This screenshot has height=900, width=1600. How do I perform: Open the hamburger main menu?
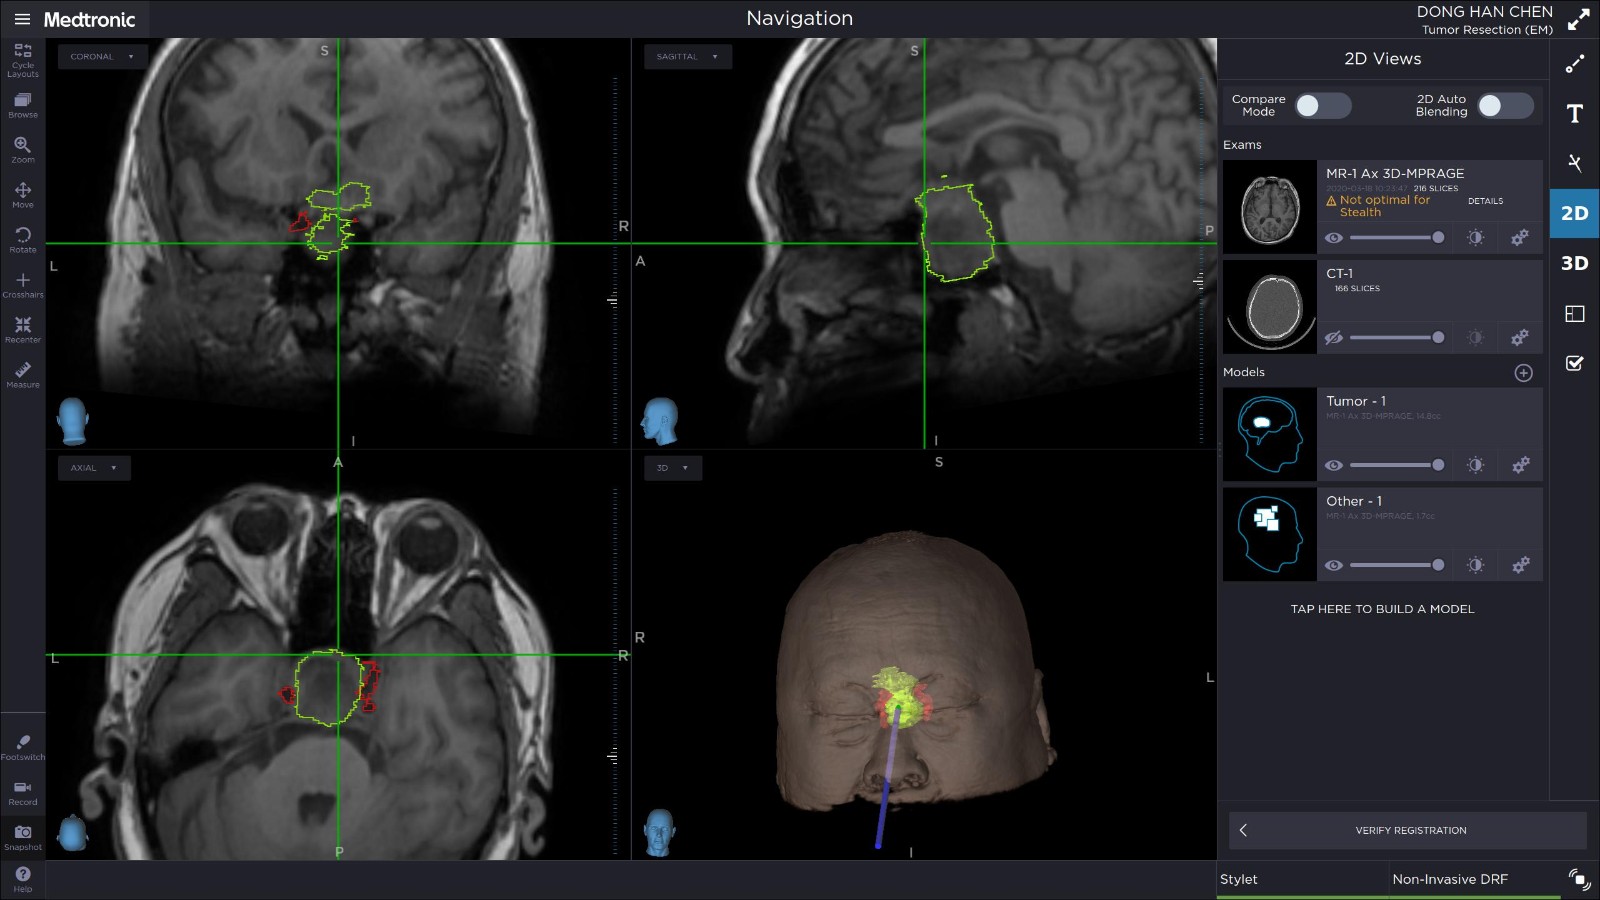tap(22, 19)
